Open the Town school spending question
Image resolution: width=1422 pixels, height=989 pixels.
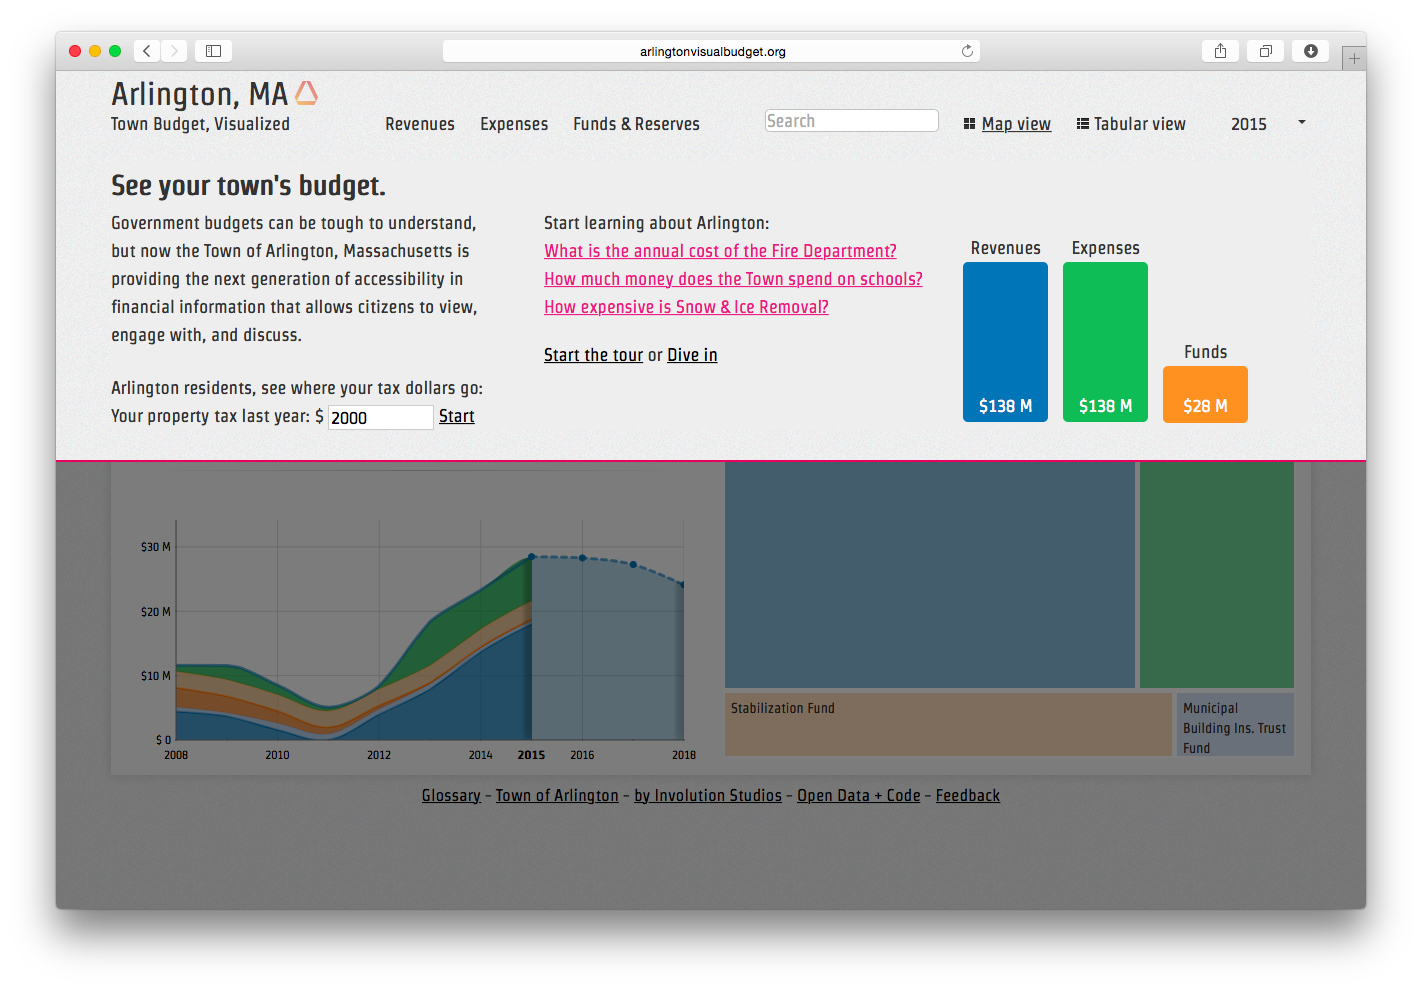pyautogui.click(x=733, y=279)
